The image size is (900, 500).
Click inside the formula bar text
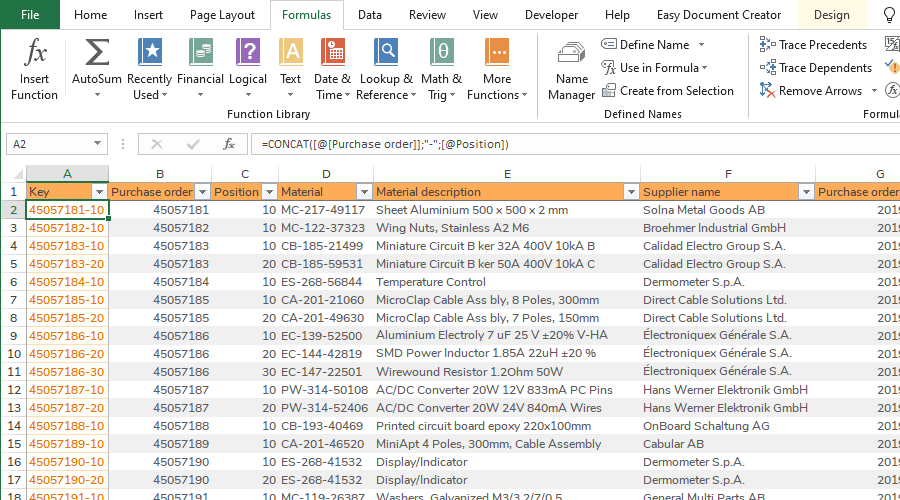click(385, 144)
